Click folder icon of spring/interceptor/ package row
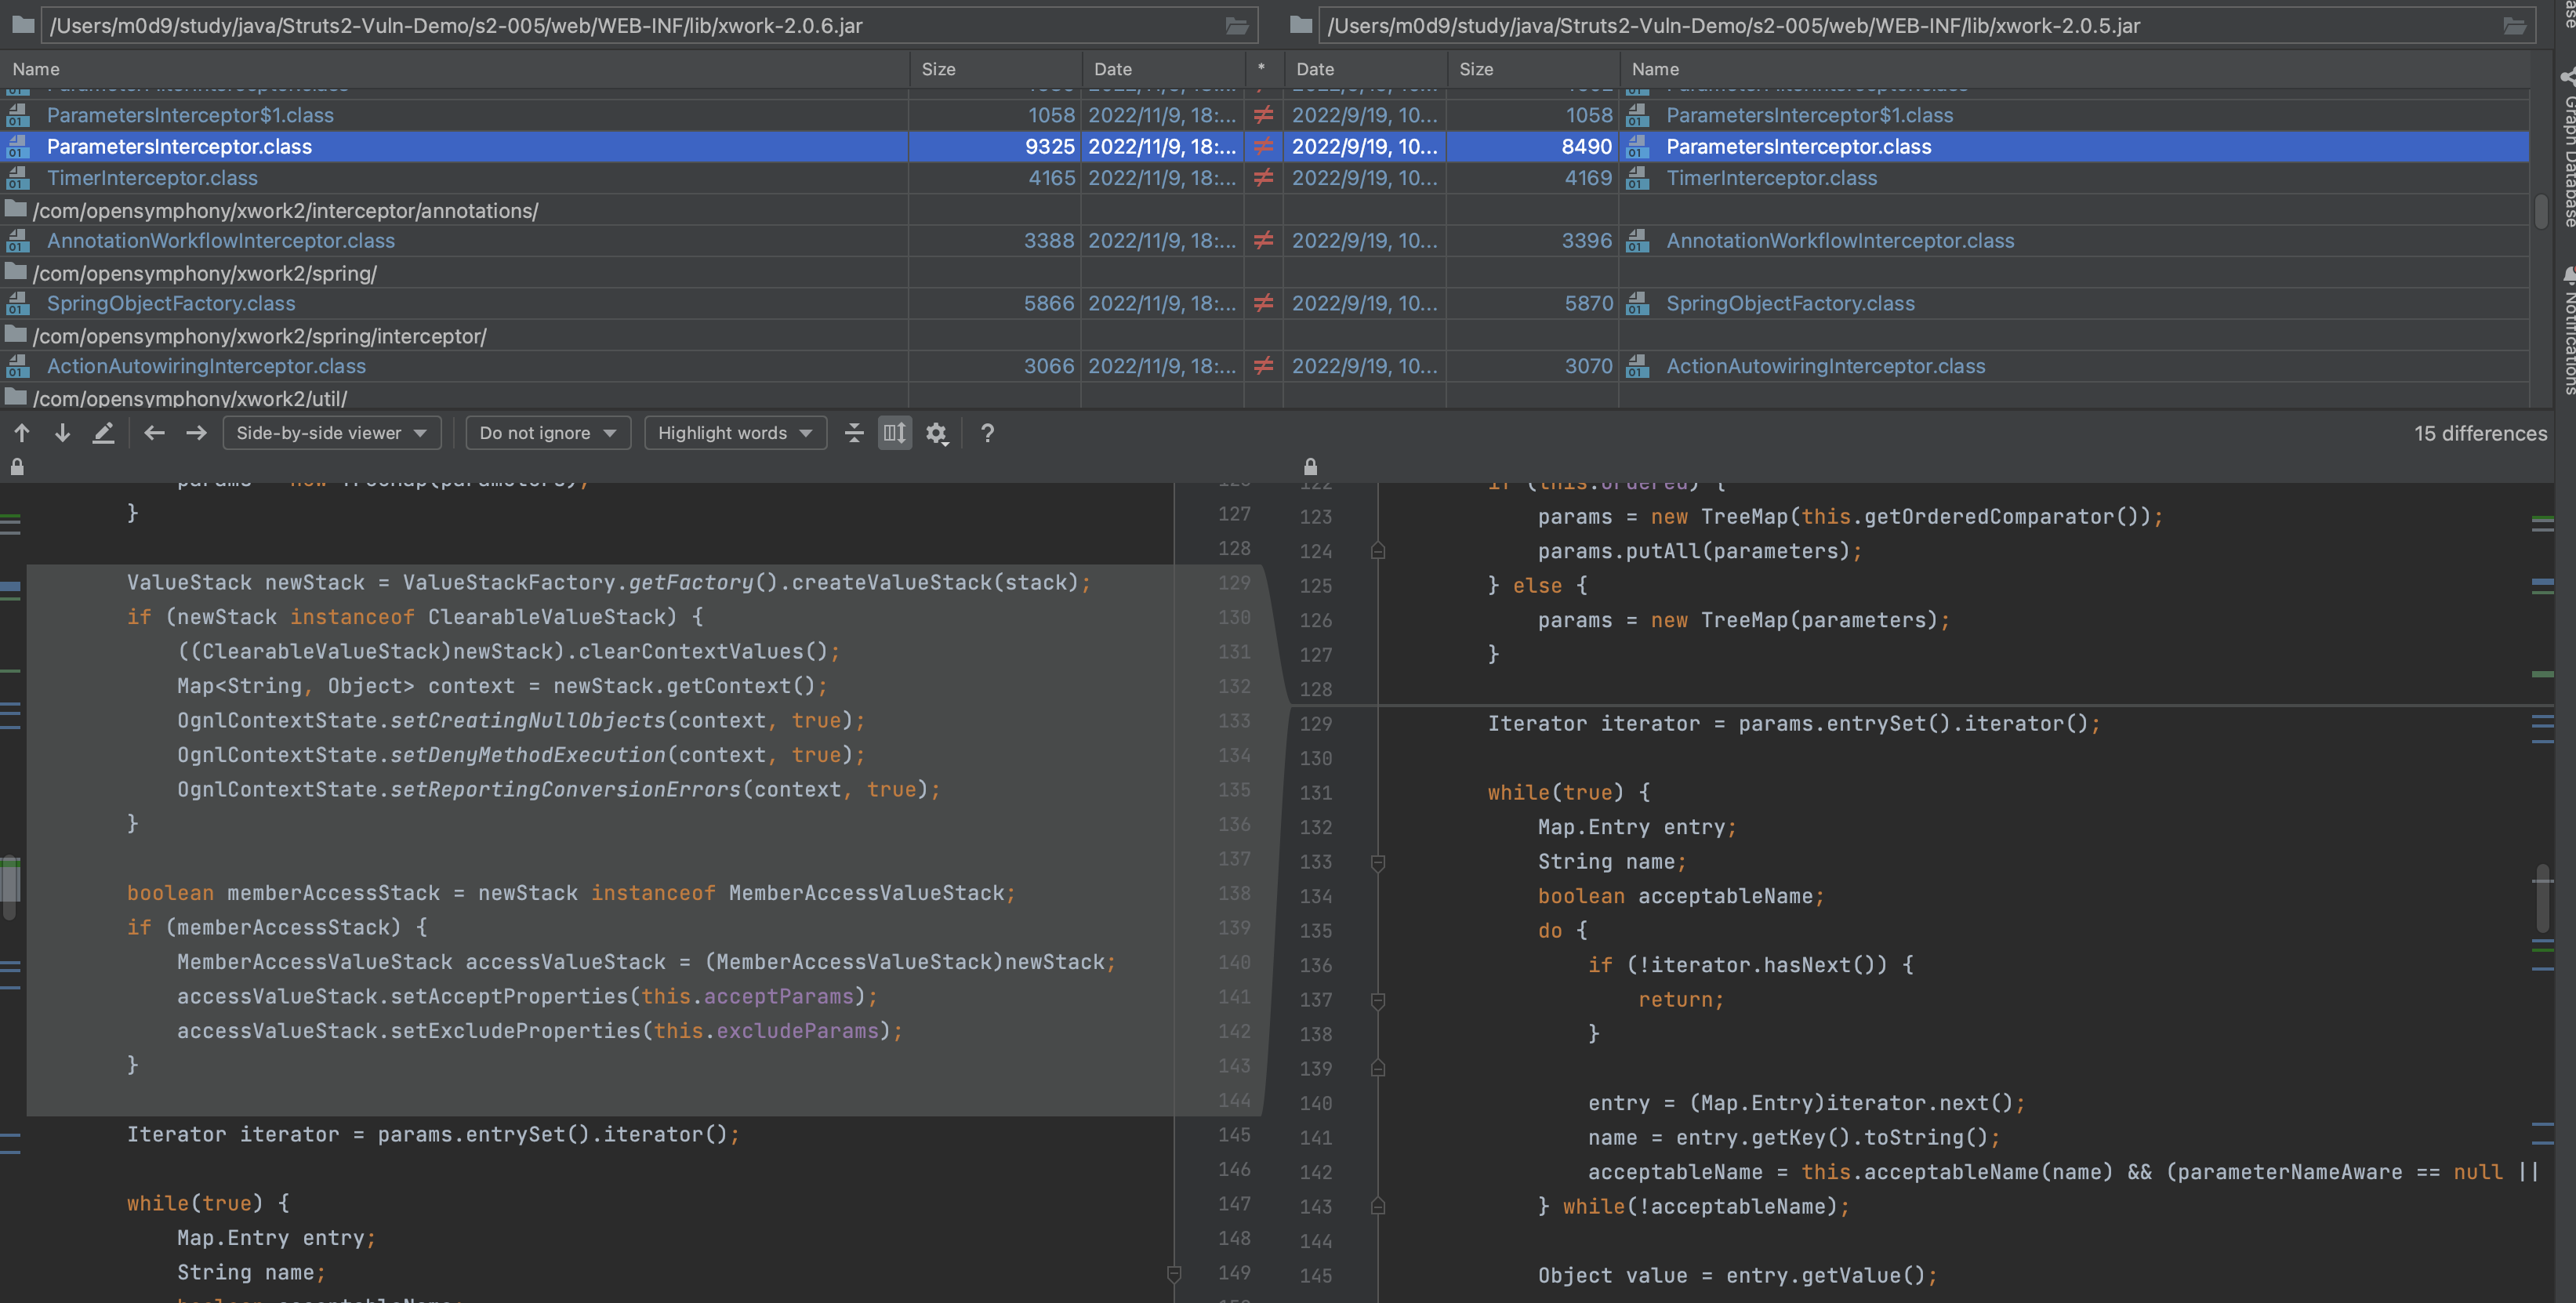The height and width of the screenshot is (1303, 2576). [x=16, y=335]
